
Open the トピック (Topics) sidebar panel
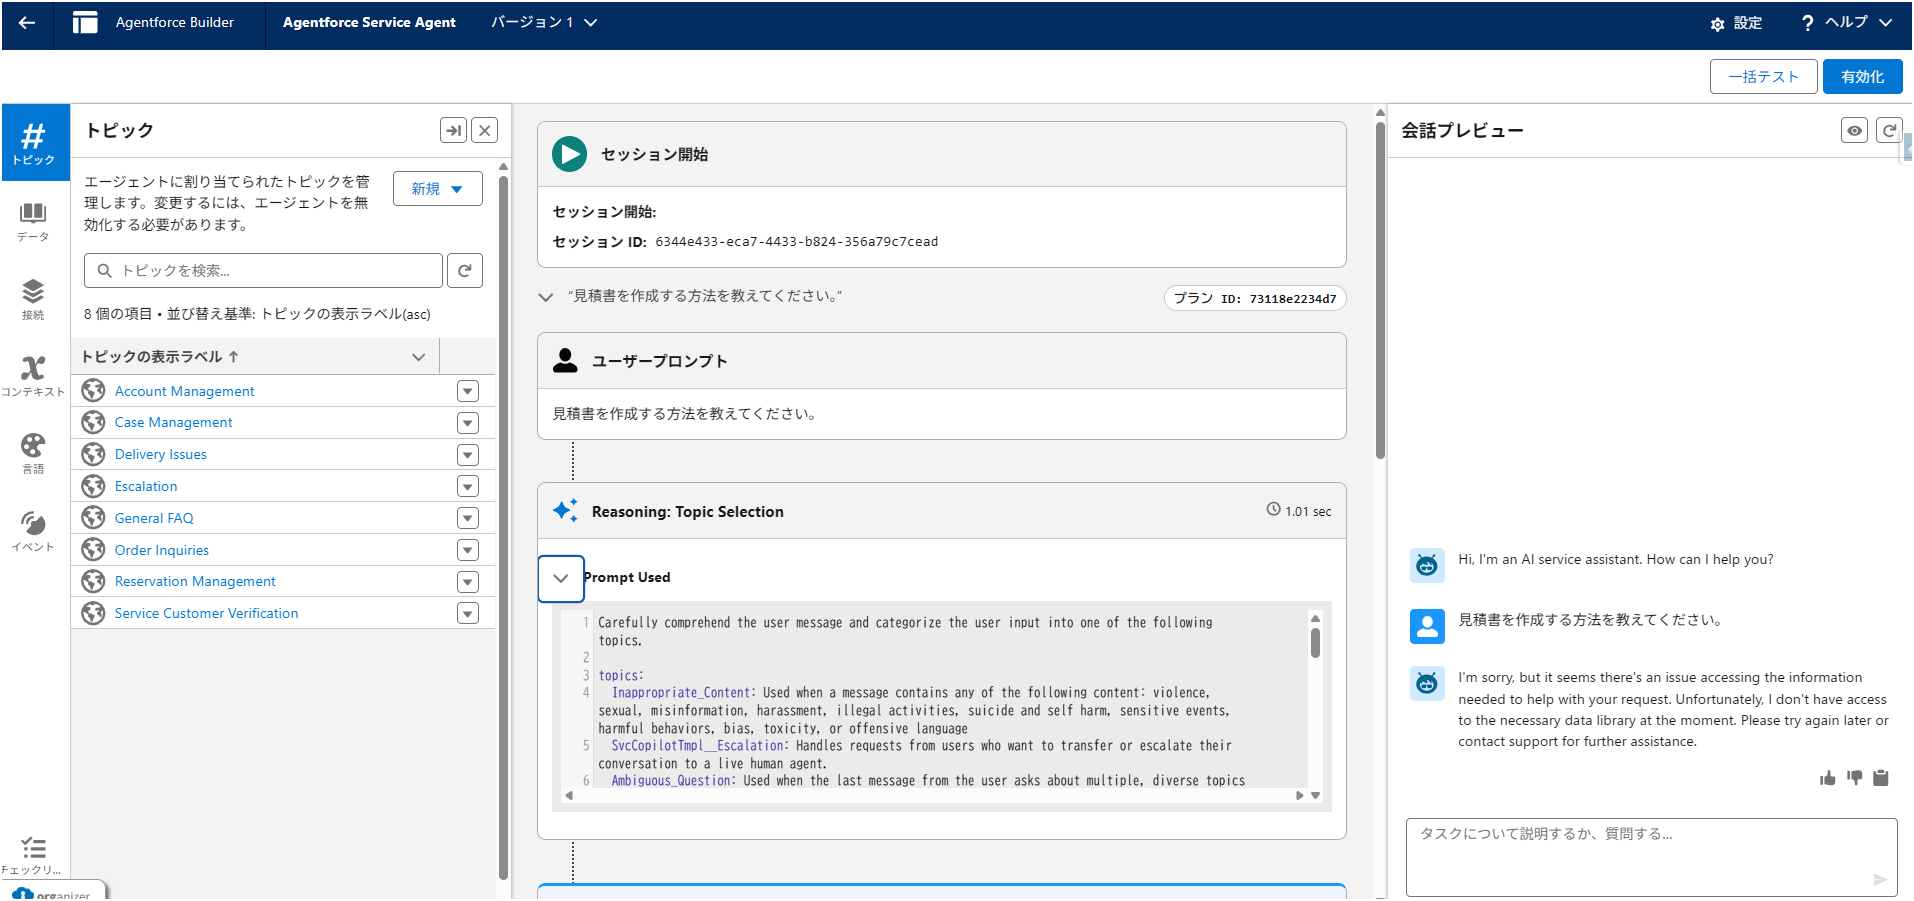click(34, 142)
